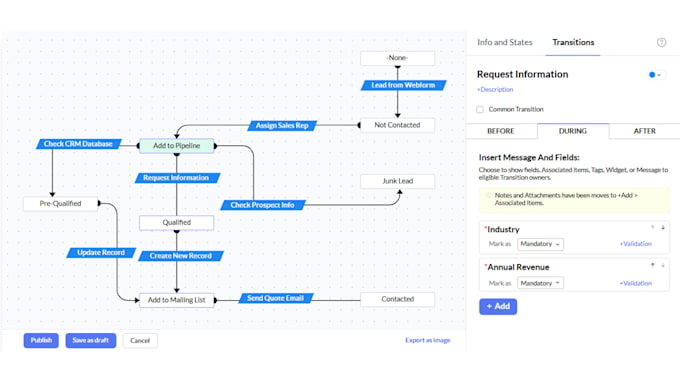
Task: Move Annual Revenue field up with arrow
Action: tap(652, 265)
